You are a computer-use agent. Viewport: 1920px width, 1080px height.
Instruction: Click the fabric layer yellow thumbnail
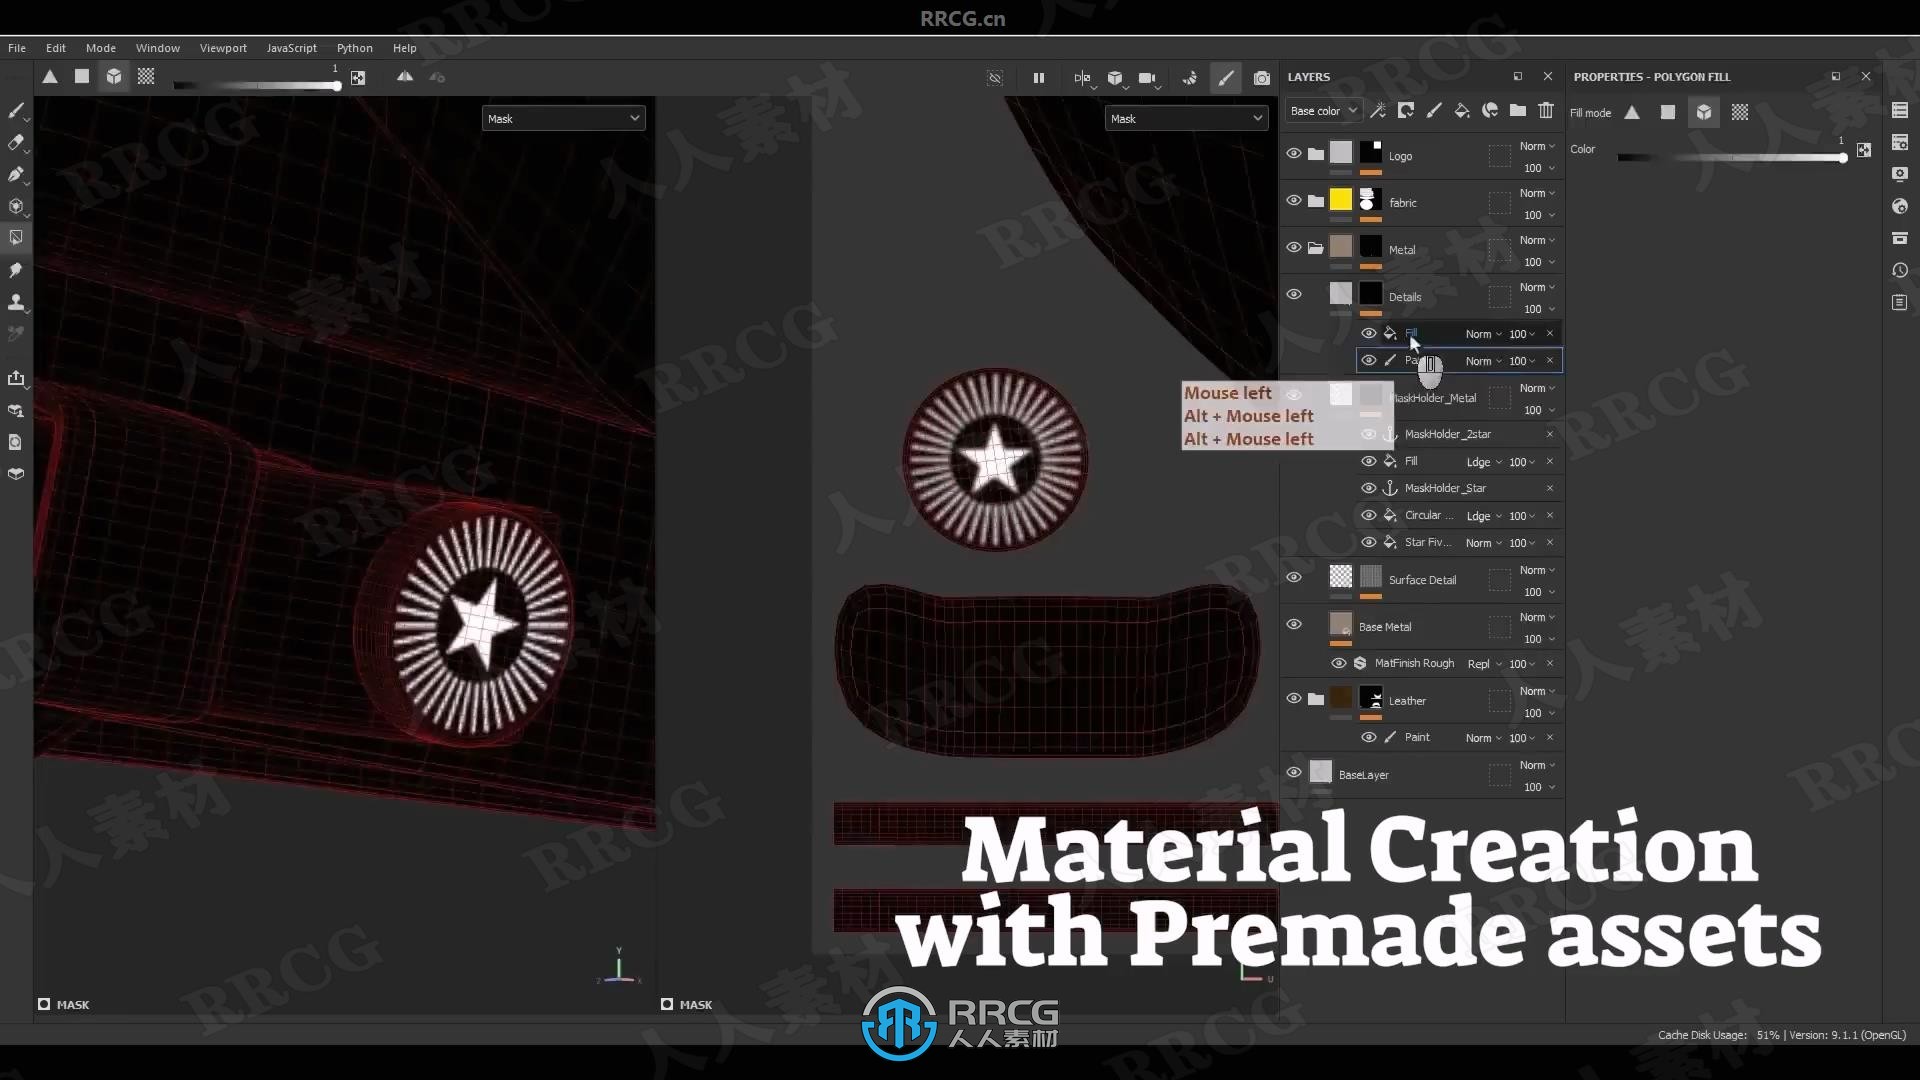point(1341,200)
